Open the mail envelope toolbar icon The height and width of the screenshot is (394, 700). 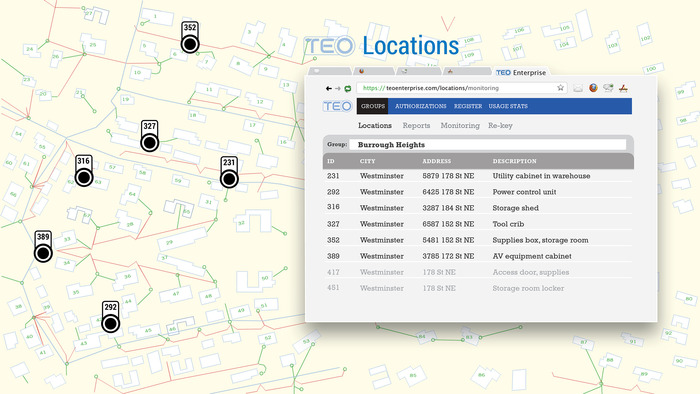(x=578, y=88)
